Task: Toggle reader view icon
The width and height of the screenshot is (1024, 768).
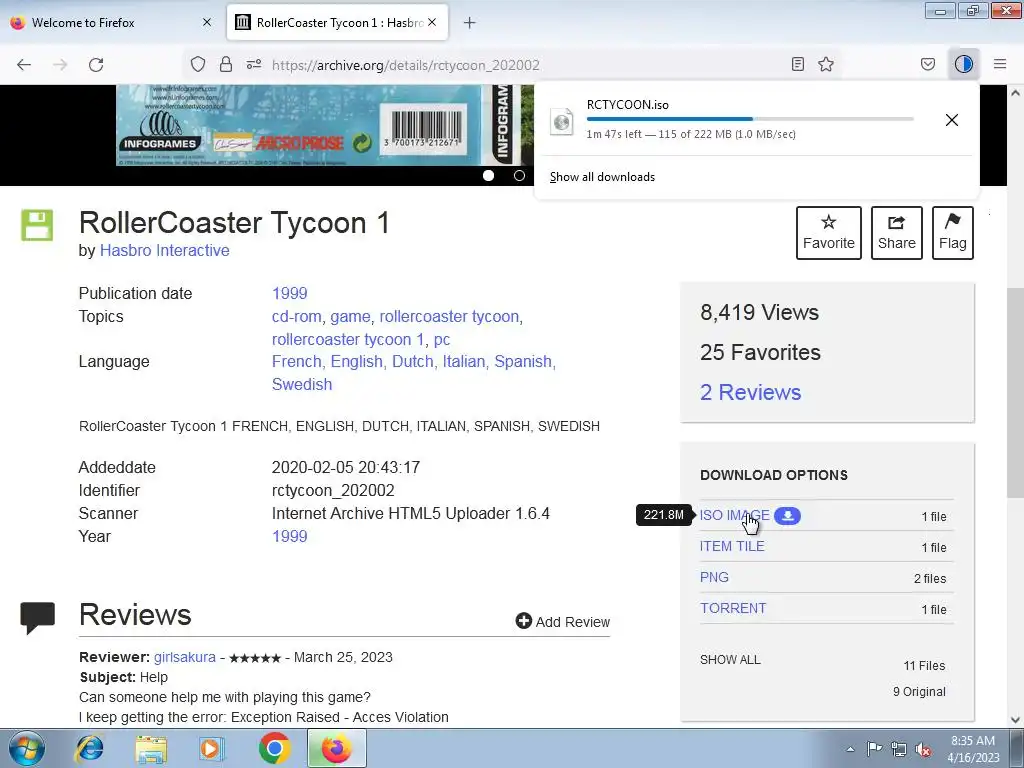Action: click(x=797, y=65)
